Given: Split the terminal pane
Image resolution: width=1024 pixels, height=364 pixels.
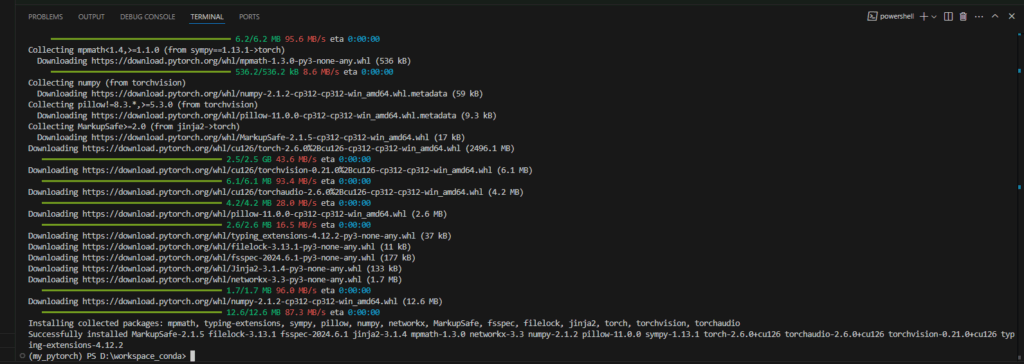Looking at the screenshot, I should click(948, 16).
